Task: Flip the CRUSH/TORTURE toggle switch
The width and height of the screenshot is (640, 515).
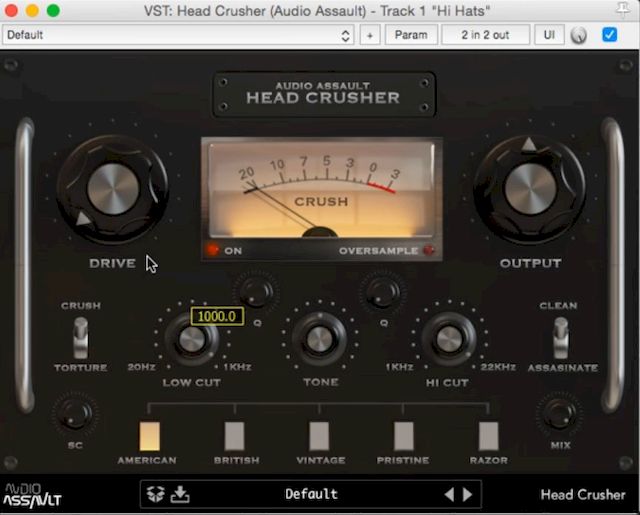Action: pos(80,337)
